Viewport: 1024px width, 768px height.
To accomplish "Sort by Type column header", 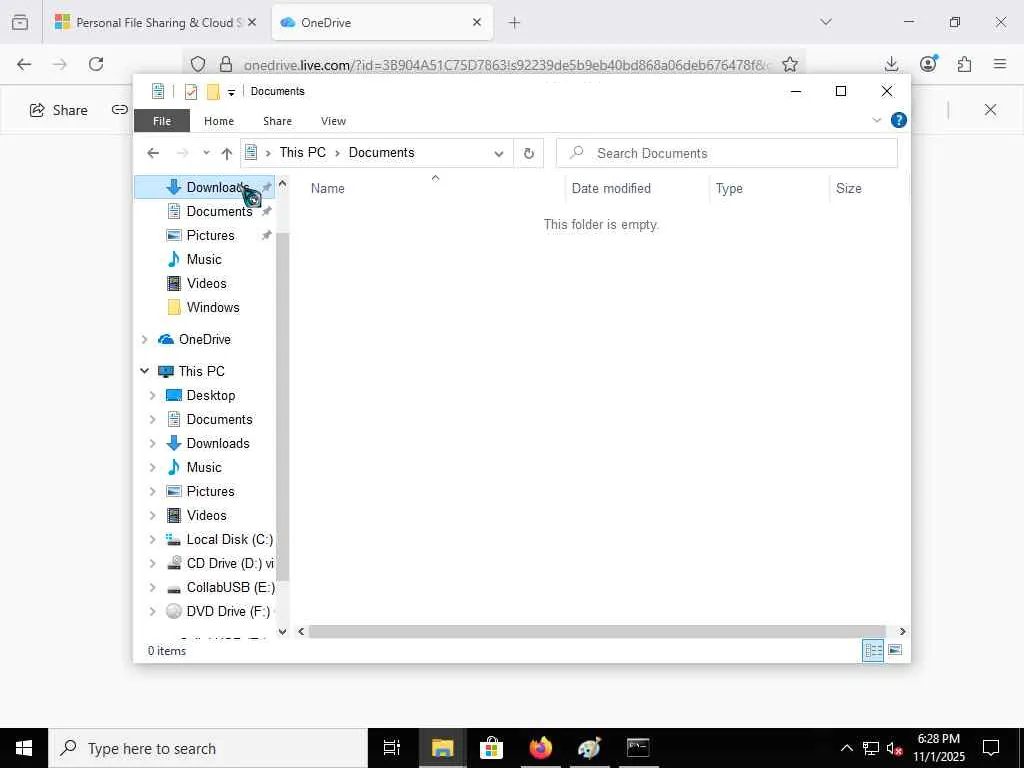I will (x=729, y=188).
